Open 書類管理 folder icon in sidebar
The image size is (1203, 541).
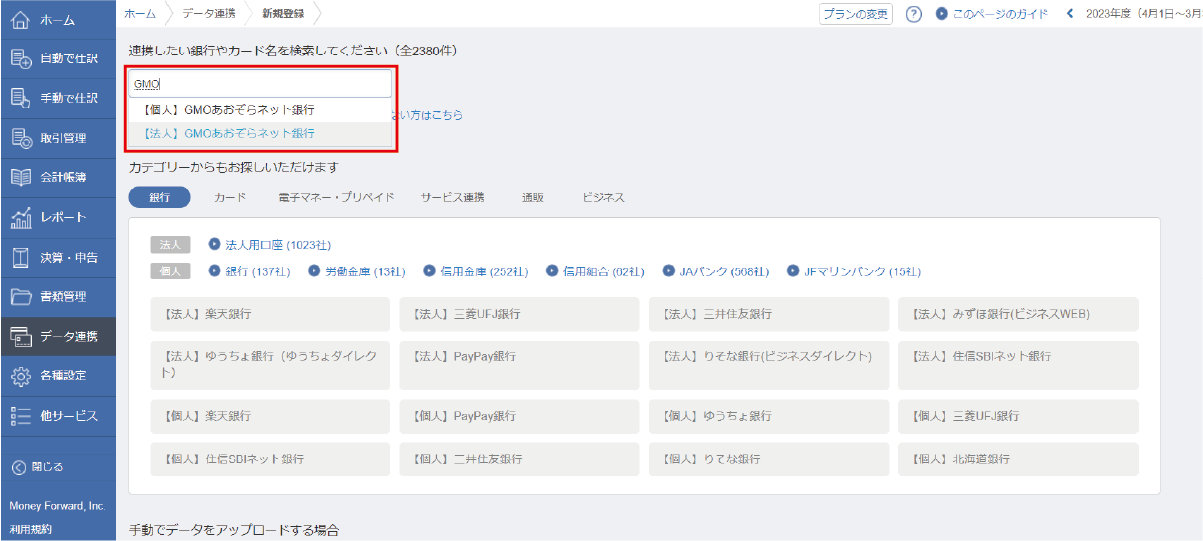coord(22,297)
